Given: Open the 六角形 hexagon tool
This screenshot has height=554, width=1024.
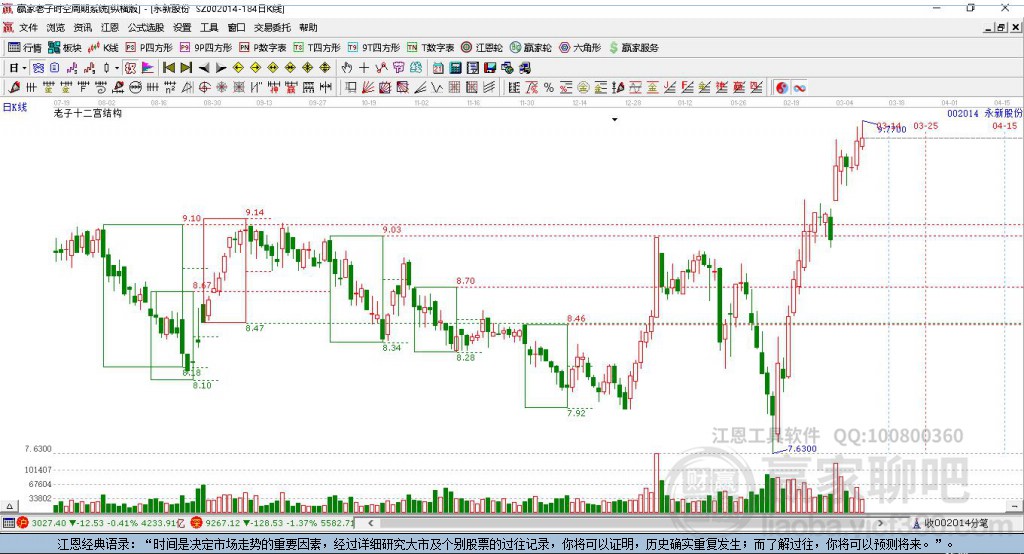Looking at the screenshot, I should (580, 48).
